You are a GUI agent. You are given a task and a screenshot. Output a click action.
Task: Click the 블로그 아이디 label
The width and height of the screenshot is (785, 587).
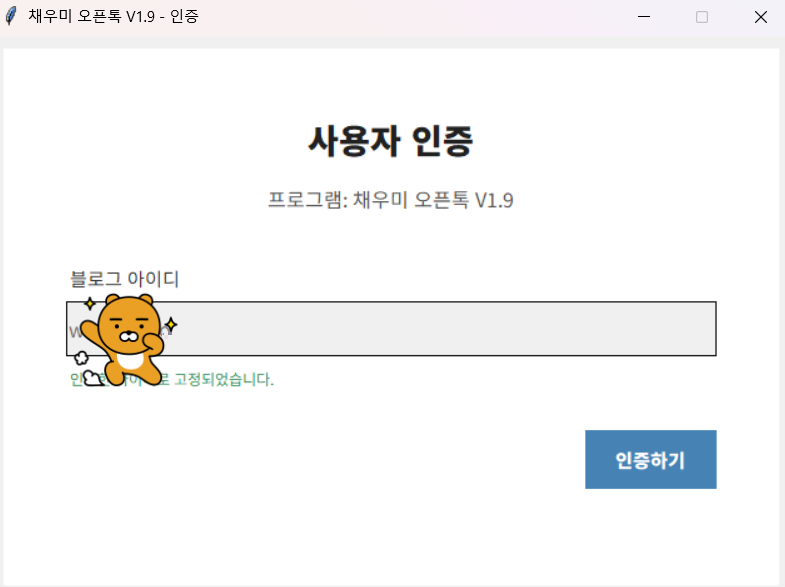pyautogui.click(x=124, y=279)
